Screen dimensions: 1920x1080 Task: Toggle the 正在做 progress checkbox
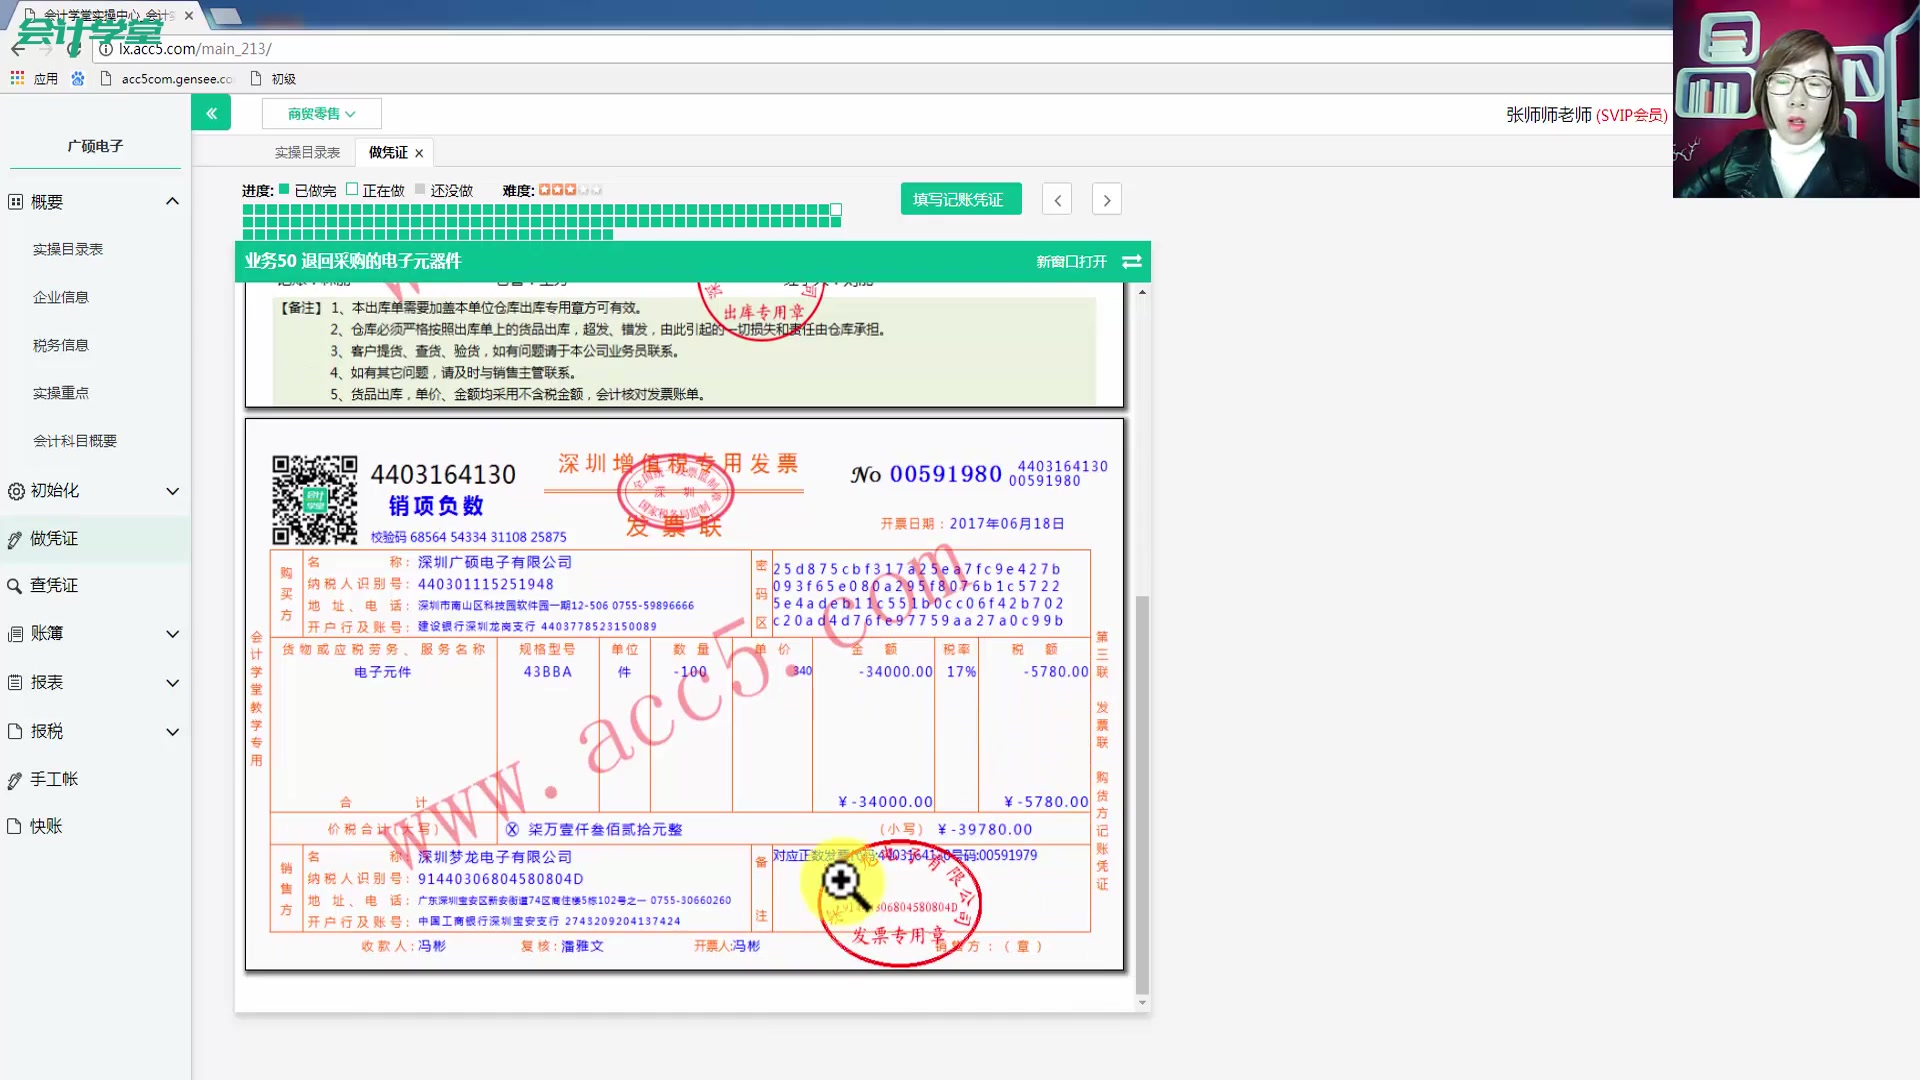pos(352,188)
